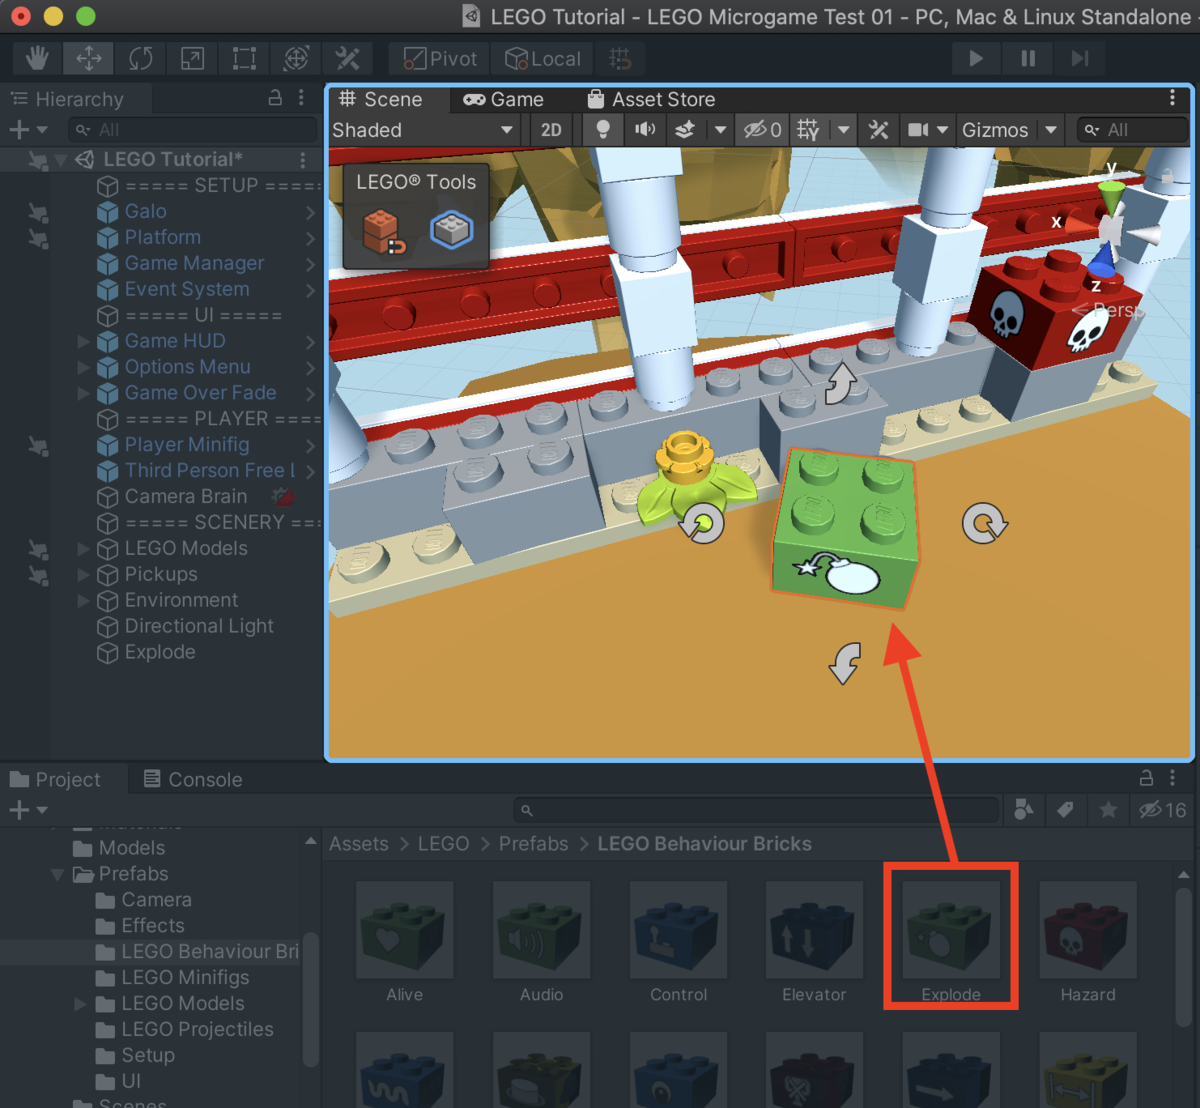Toggle Gizmos in Scene view
The width and height of the screenshot is (1200, 1108).
[995, 130]
